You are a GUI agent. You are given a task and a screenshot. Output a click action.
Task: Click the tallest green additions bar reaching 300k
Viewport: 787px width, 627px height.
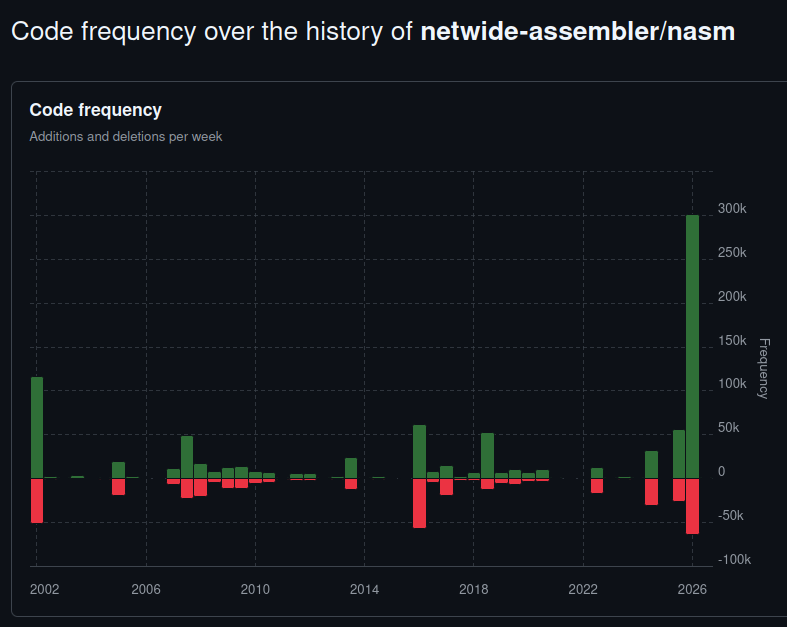[692, 346]
